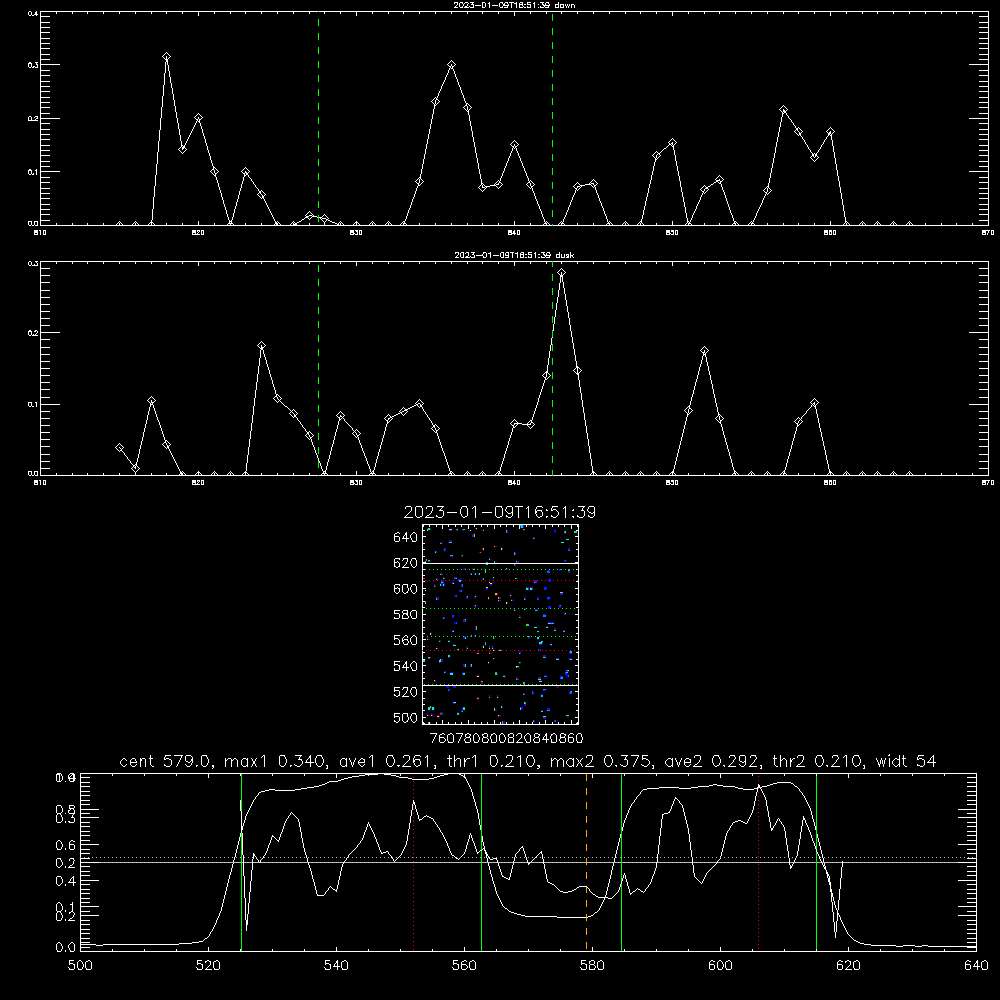Click the dusk plot peak marker near 852

tap(705, 351)
